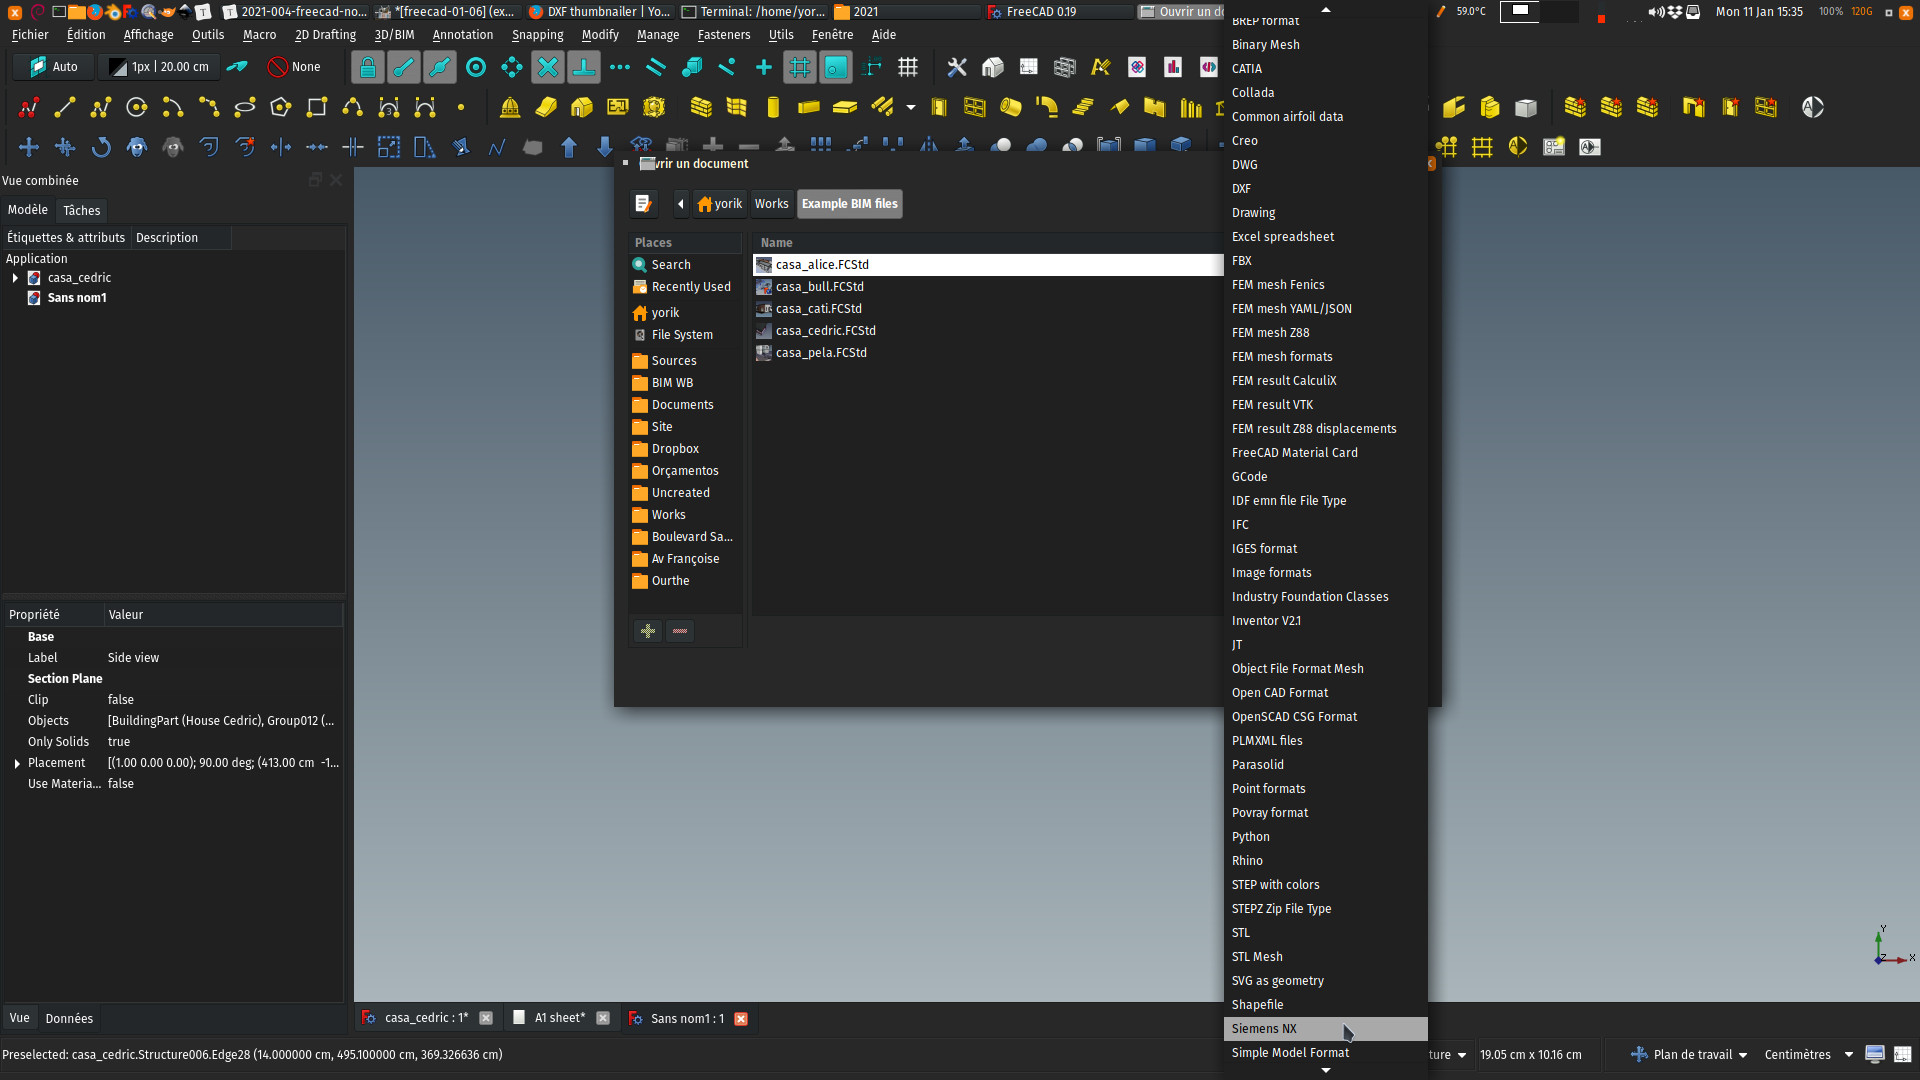Choose the Draft ellipse tool
The width and height of the screenshot is (1920, 1080).
(245, 107)
